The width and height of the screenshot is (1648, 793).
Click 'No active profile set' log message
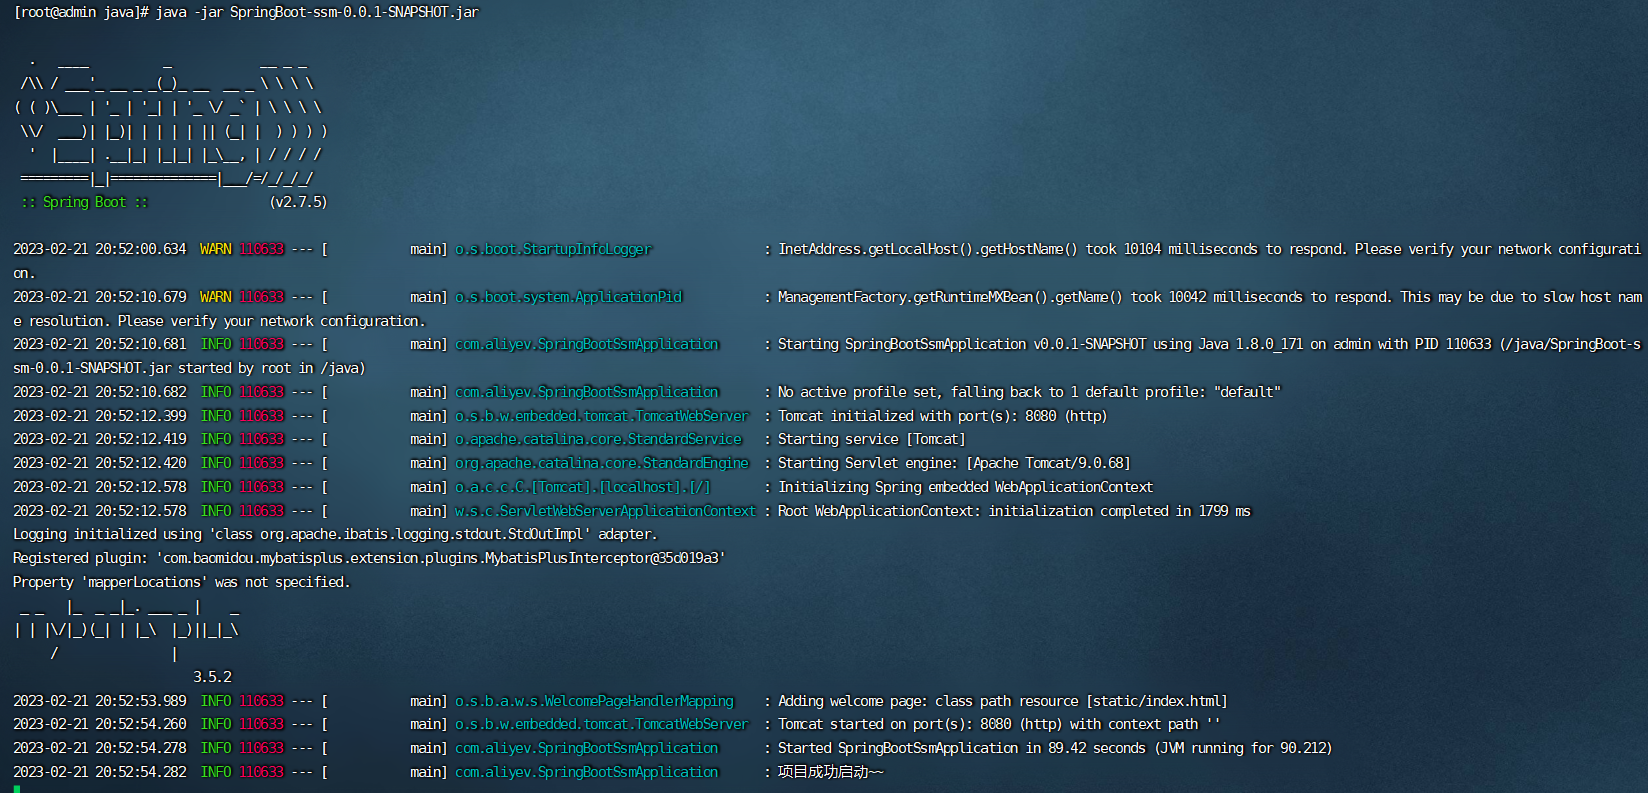point(1029,392)
